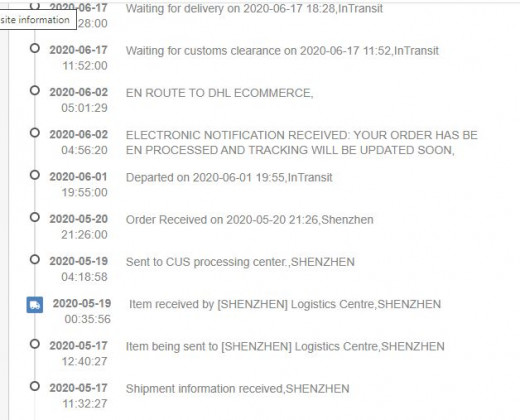520x420 pixels.
Task: Click timeline circle for 2020-06-17 11:52:00 entry
Action: 35,48
